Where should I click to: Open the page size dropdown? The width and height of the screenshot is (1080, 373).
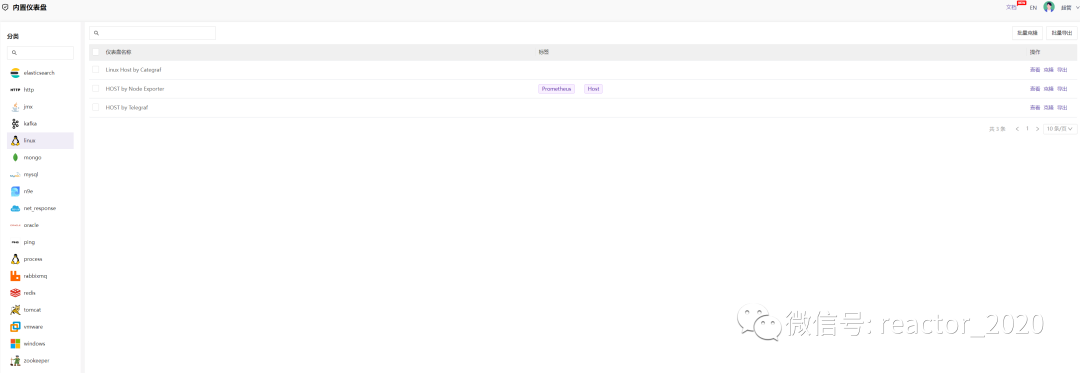point(1060,129)
